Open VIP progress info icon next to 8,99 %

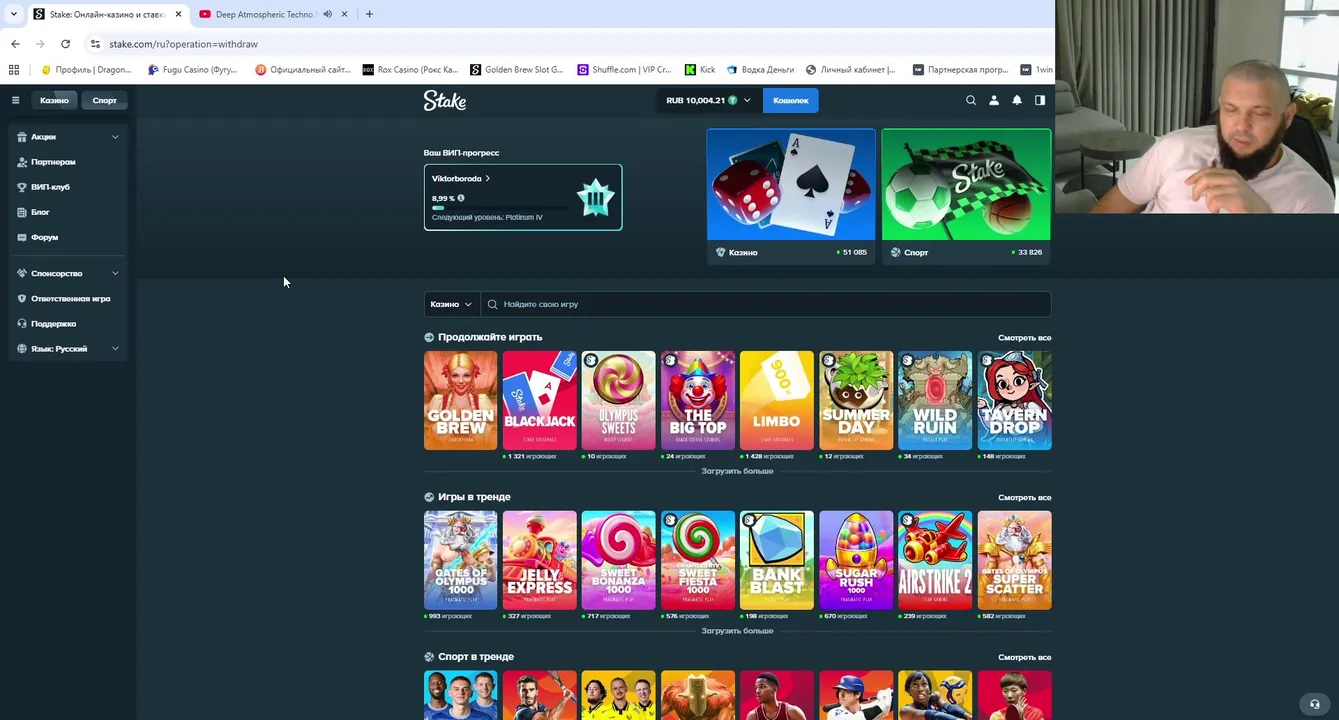(461, 198)
